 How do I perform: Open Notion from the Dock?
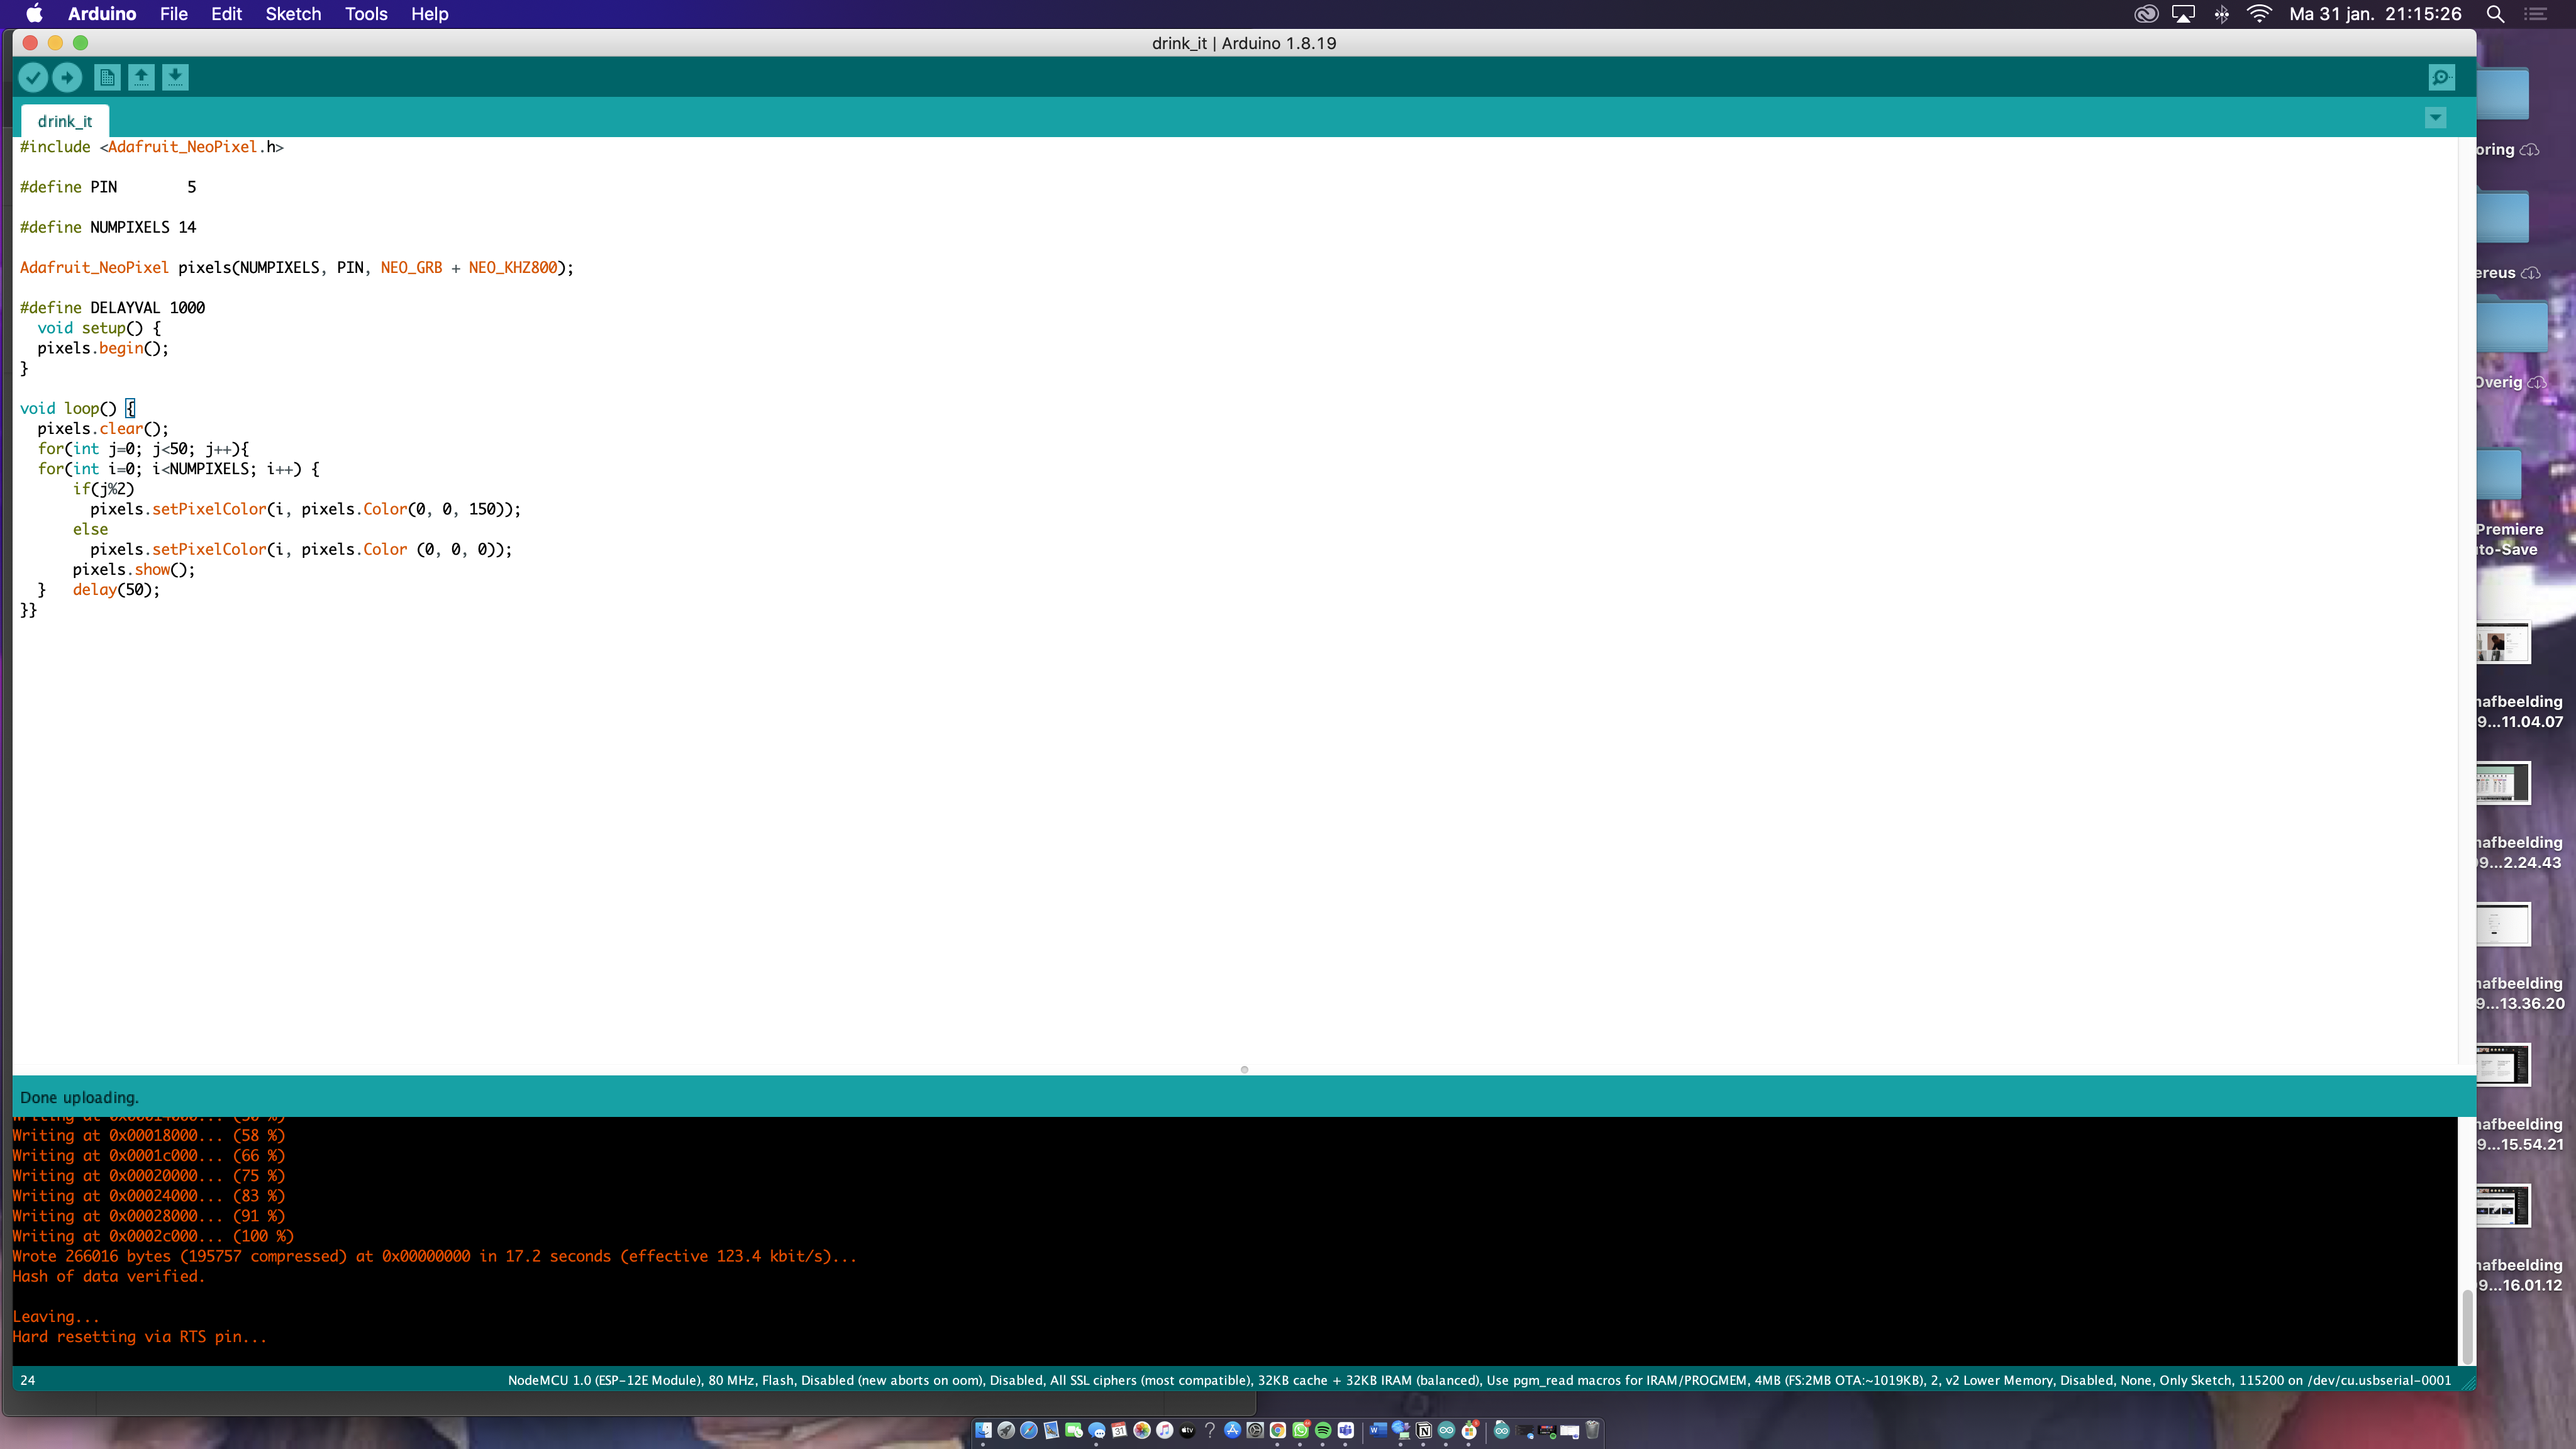click(1424, 1430)
